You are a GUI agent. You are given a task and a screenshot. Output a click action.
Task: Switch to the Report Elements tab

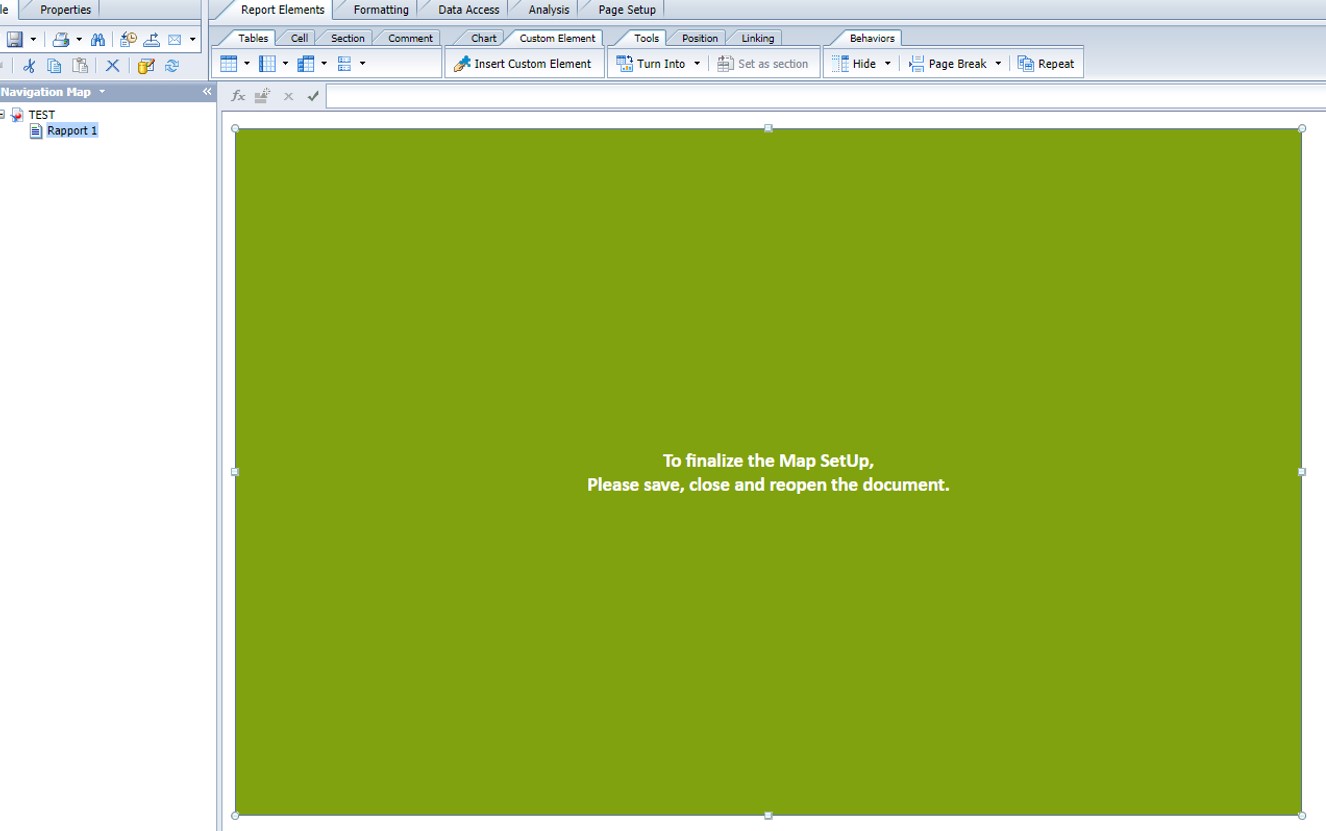click(x=282, y=10)
